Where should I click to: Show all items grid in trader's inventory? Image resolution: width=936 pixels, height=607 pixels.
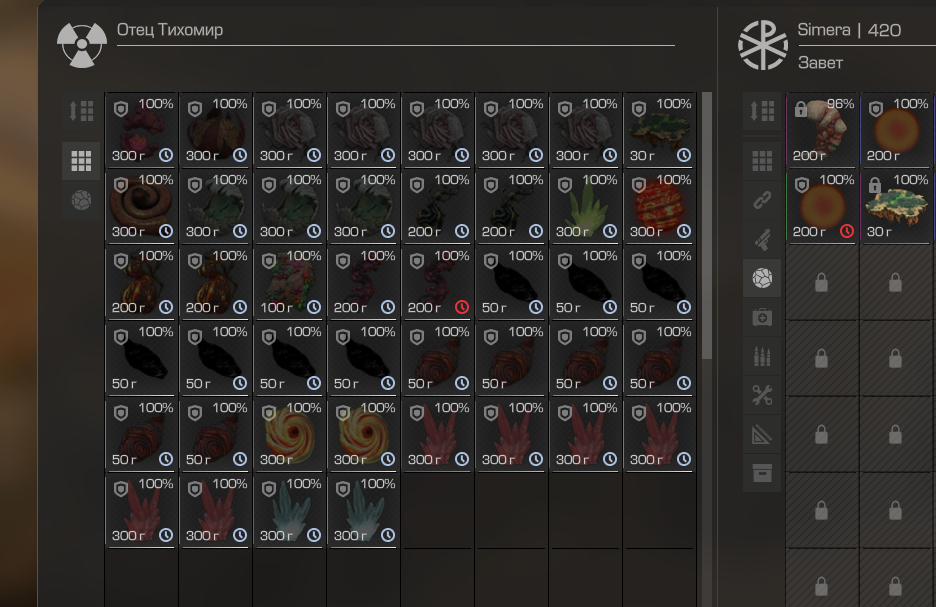tap(81, 161)
